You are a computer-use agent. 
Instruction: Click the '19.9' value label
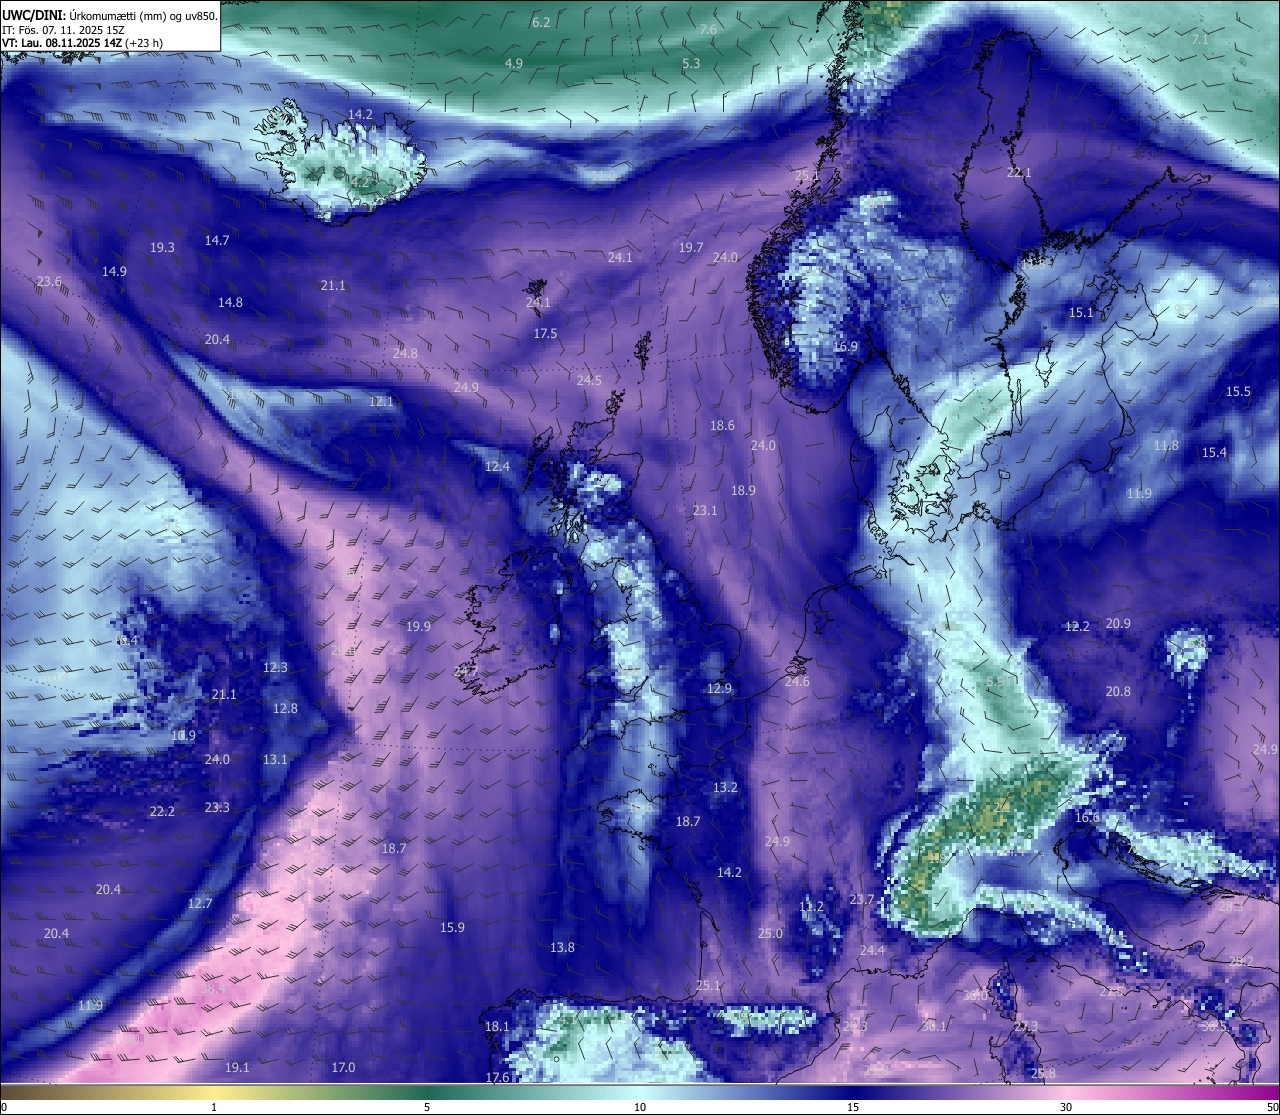tap(418, 626)
